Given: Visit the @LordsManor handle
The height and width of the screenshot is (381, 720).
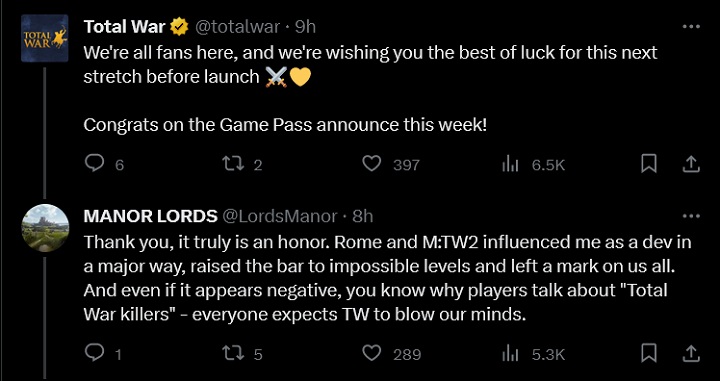Looking at the screenshot, I should (280, 216).
